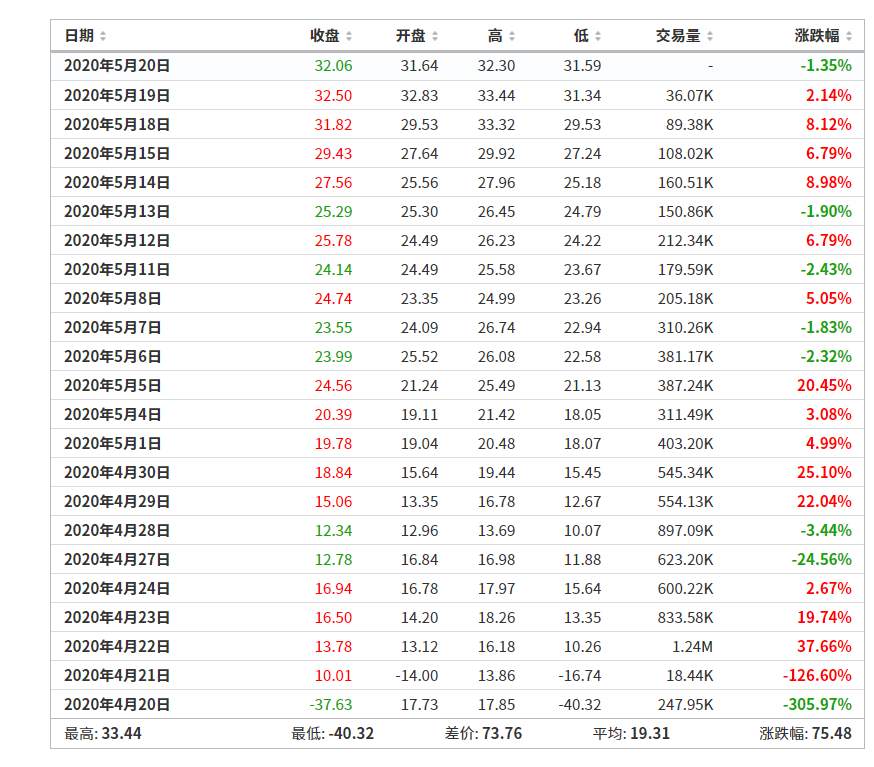Click the summary 平均: 19.31

pyautogui.click(x=631, y=734)
